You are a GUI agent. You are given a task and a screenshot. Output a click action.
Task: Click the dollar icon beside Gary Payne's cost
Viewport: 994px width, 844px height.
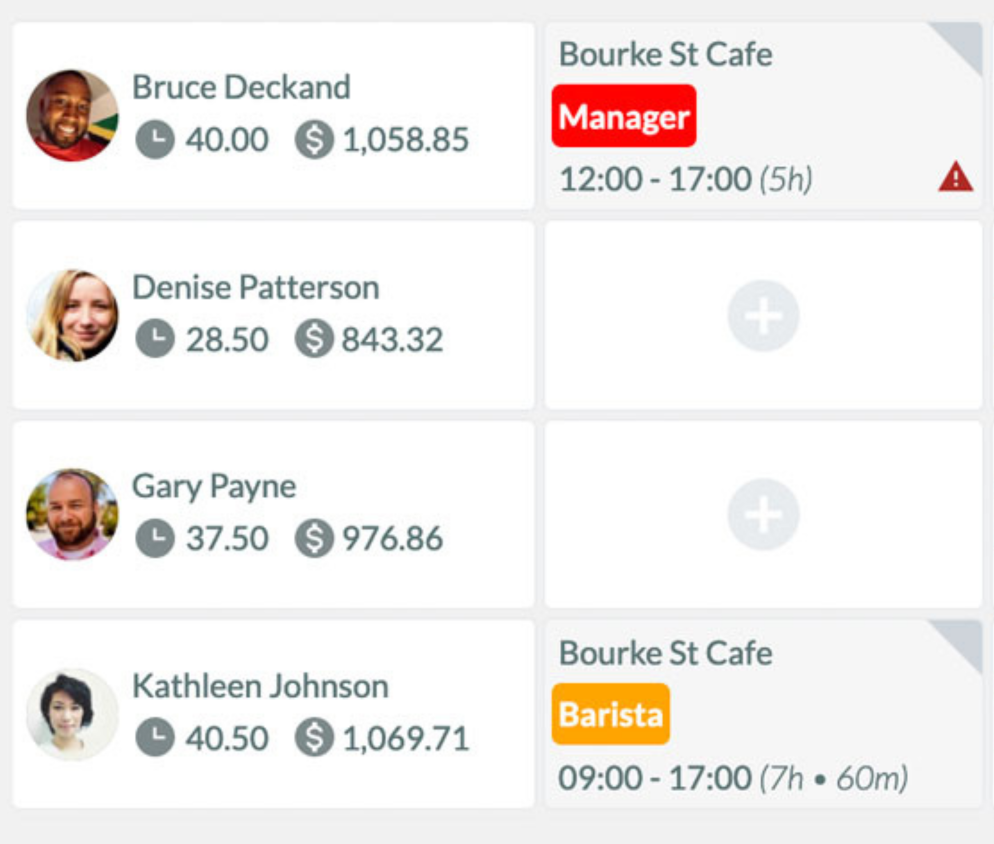click(313, 539)
